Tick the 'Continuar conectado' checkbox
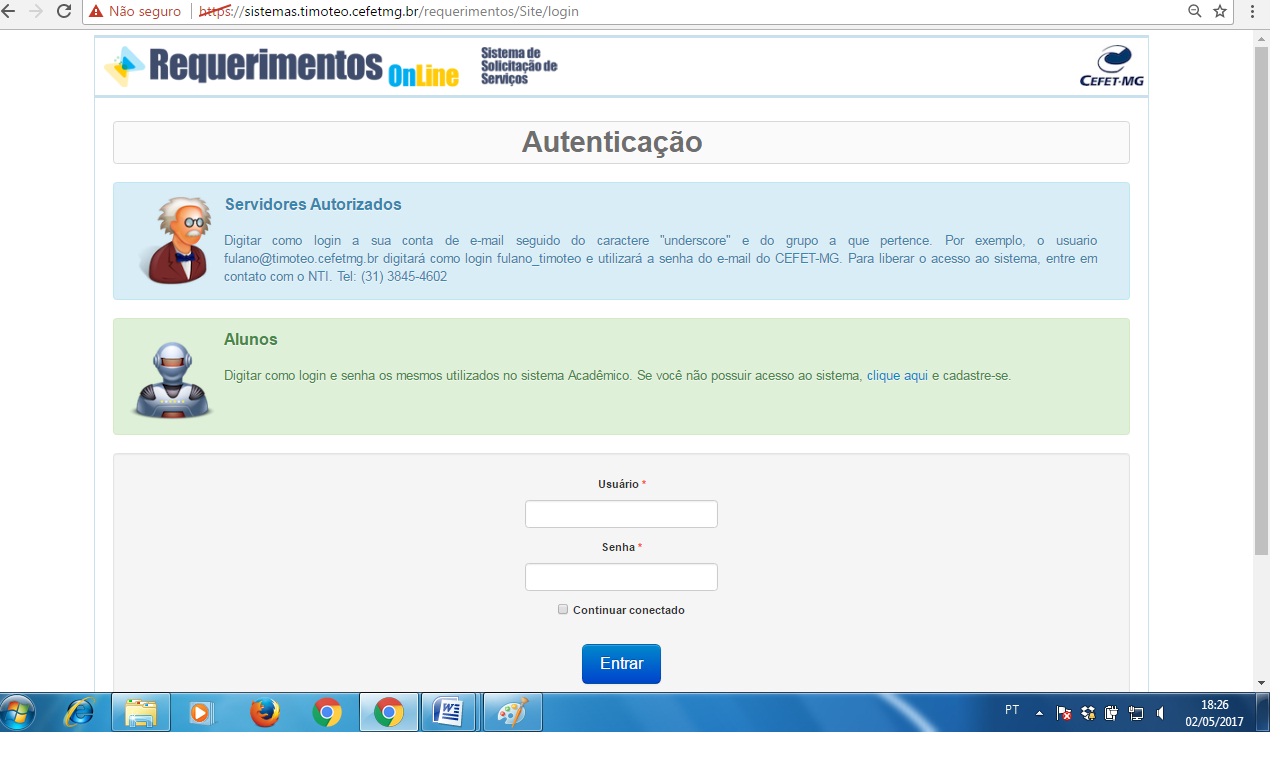Image resolution: width=1280 pixels, height=768 pixels. click(x=563, y=609)
